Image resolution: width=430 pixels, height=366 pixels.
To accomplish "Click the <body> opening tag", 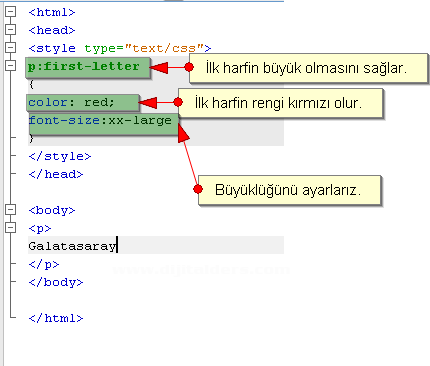I will coord(52,210).
